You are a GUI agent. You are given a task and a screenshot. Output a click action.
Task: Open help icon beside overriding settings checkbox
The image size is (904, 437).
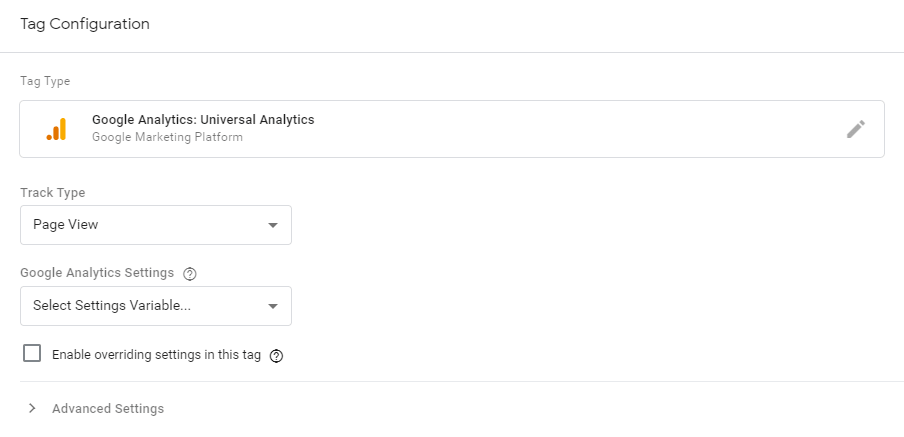(277, 355)
